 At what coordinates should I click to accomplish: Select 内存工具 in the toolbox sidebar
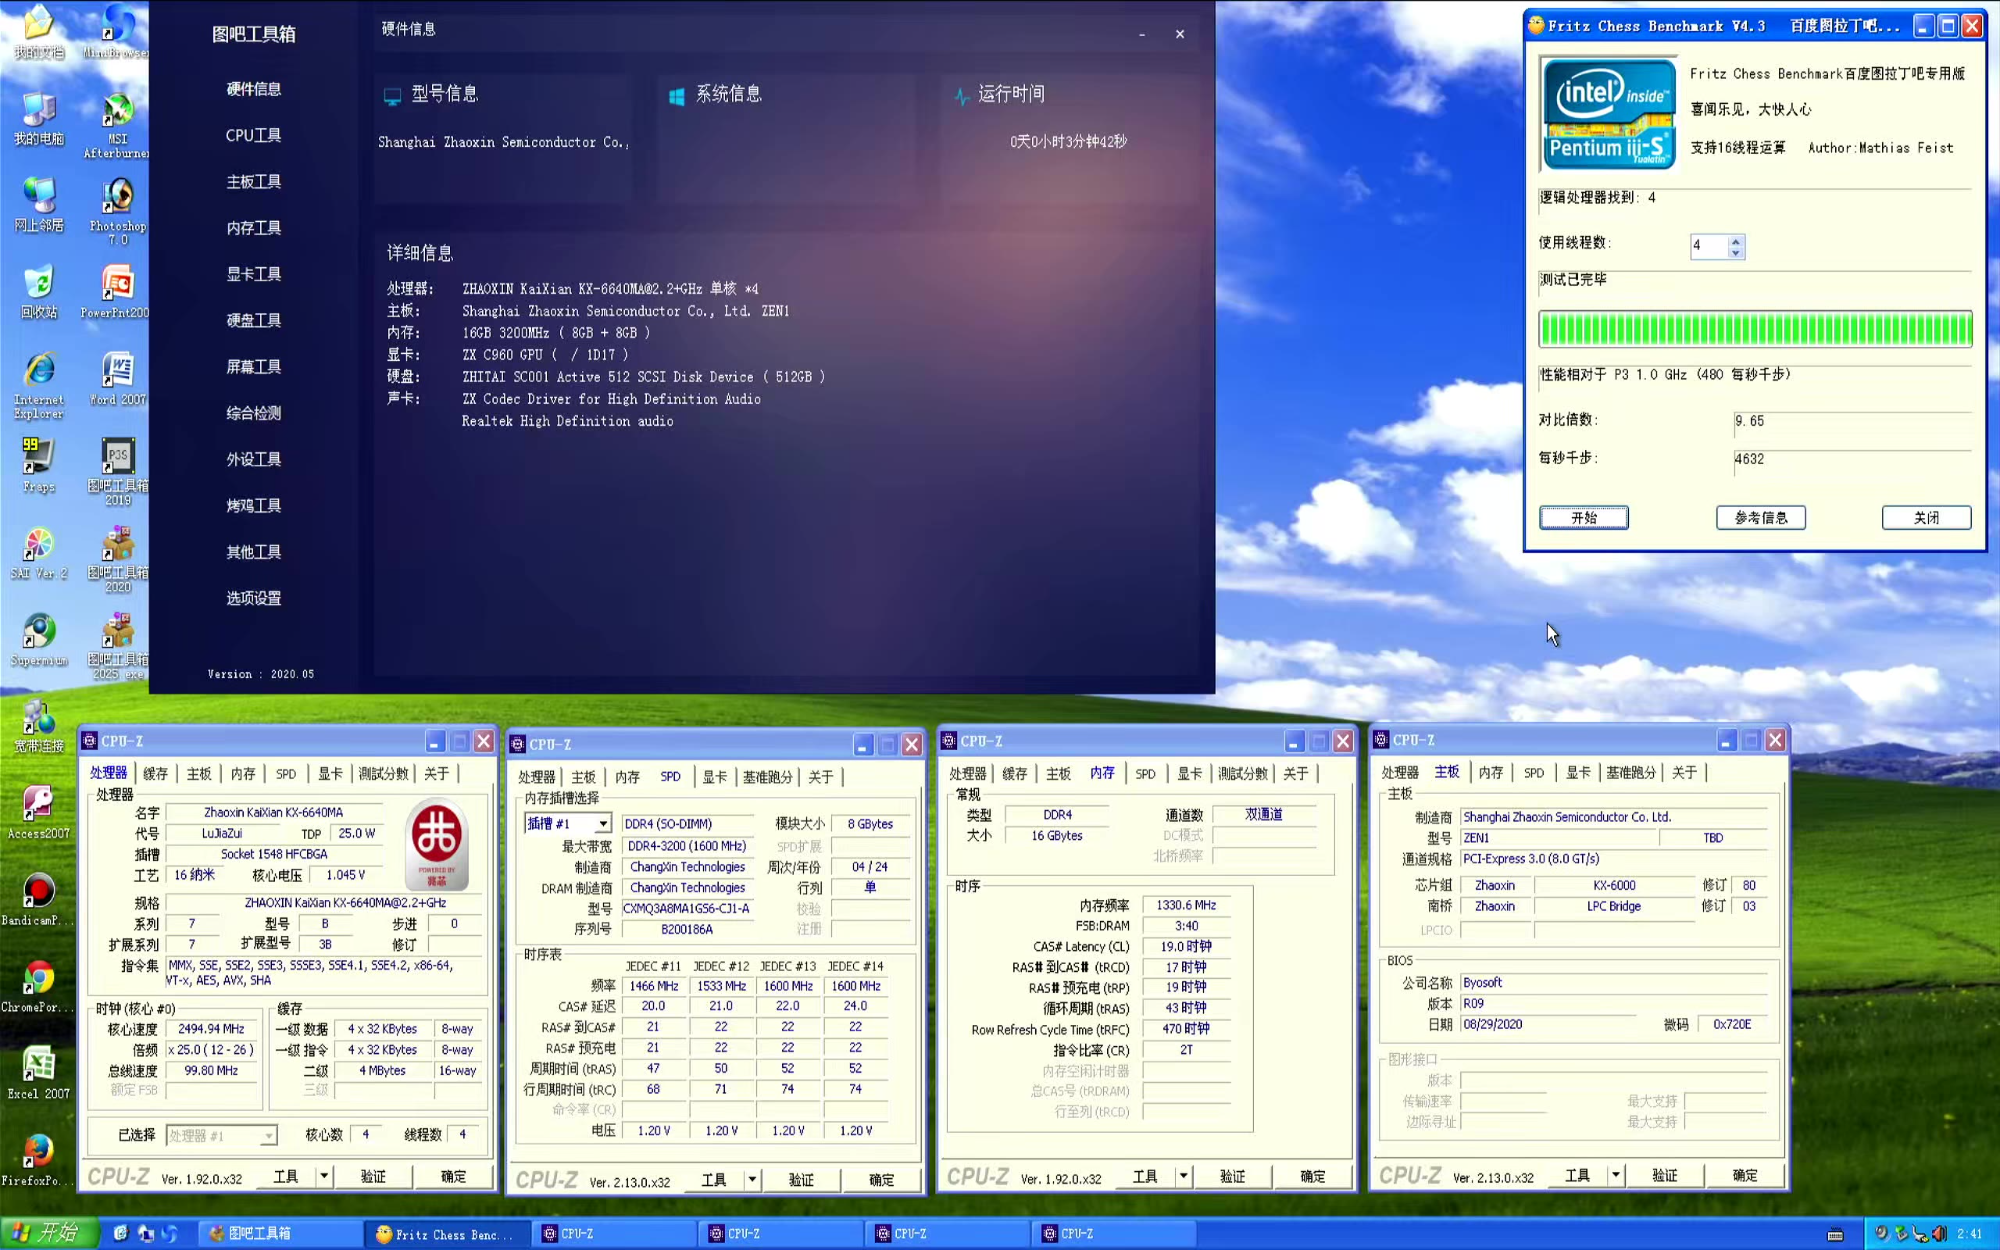253,228
